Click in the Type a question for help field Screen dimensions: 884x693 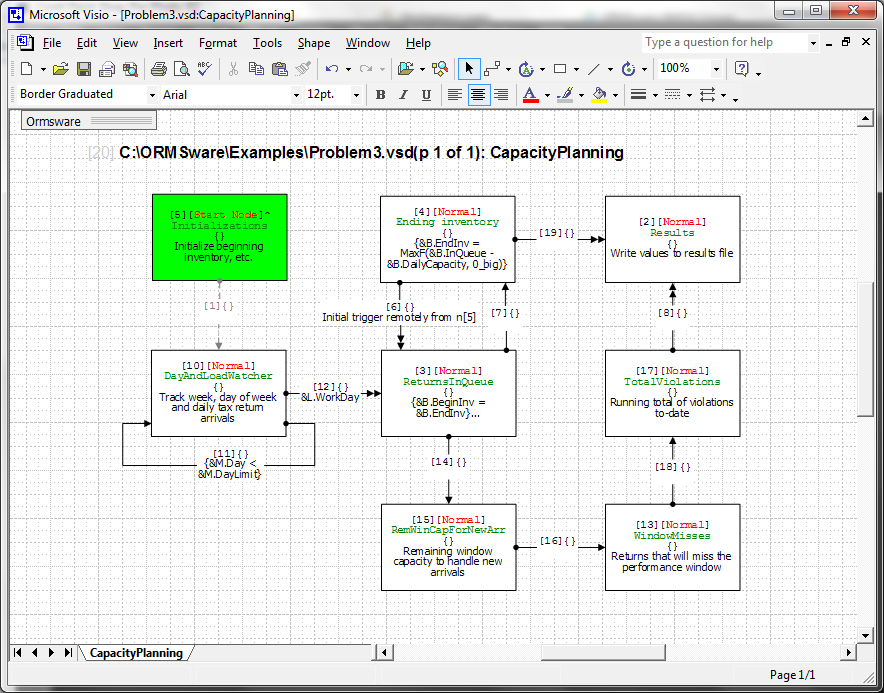tap(724, 42)
